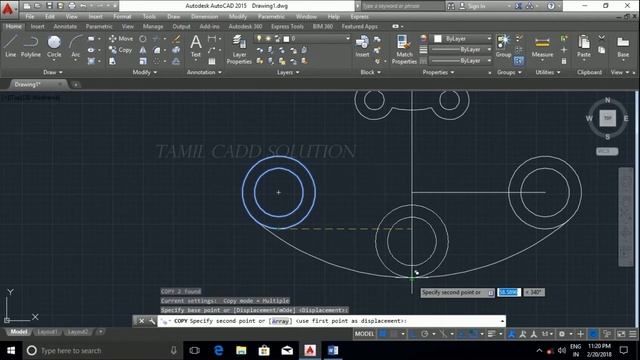Open the Measure tool

542,47
